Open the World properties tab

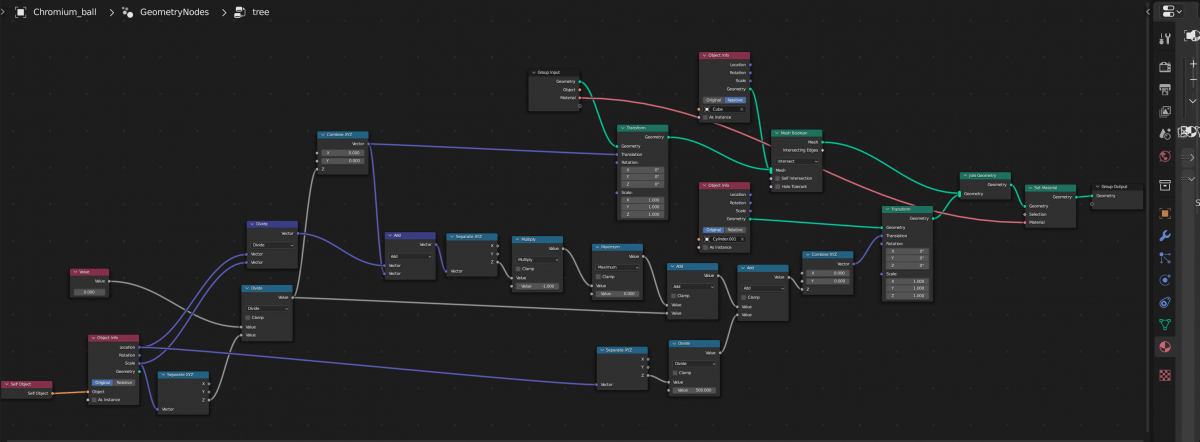pos(1164,156)
